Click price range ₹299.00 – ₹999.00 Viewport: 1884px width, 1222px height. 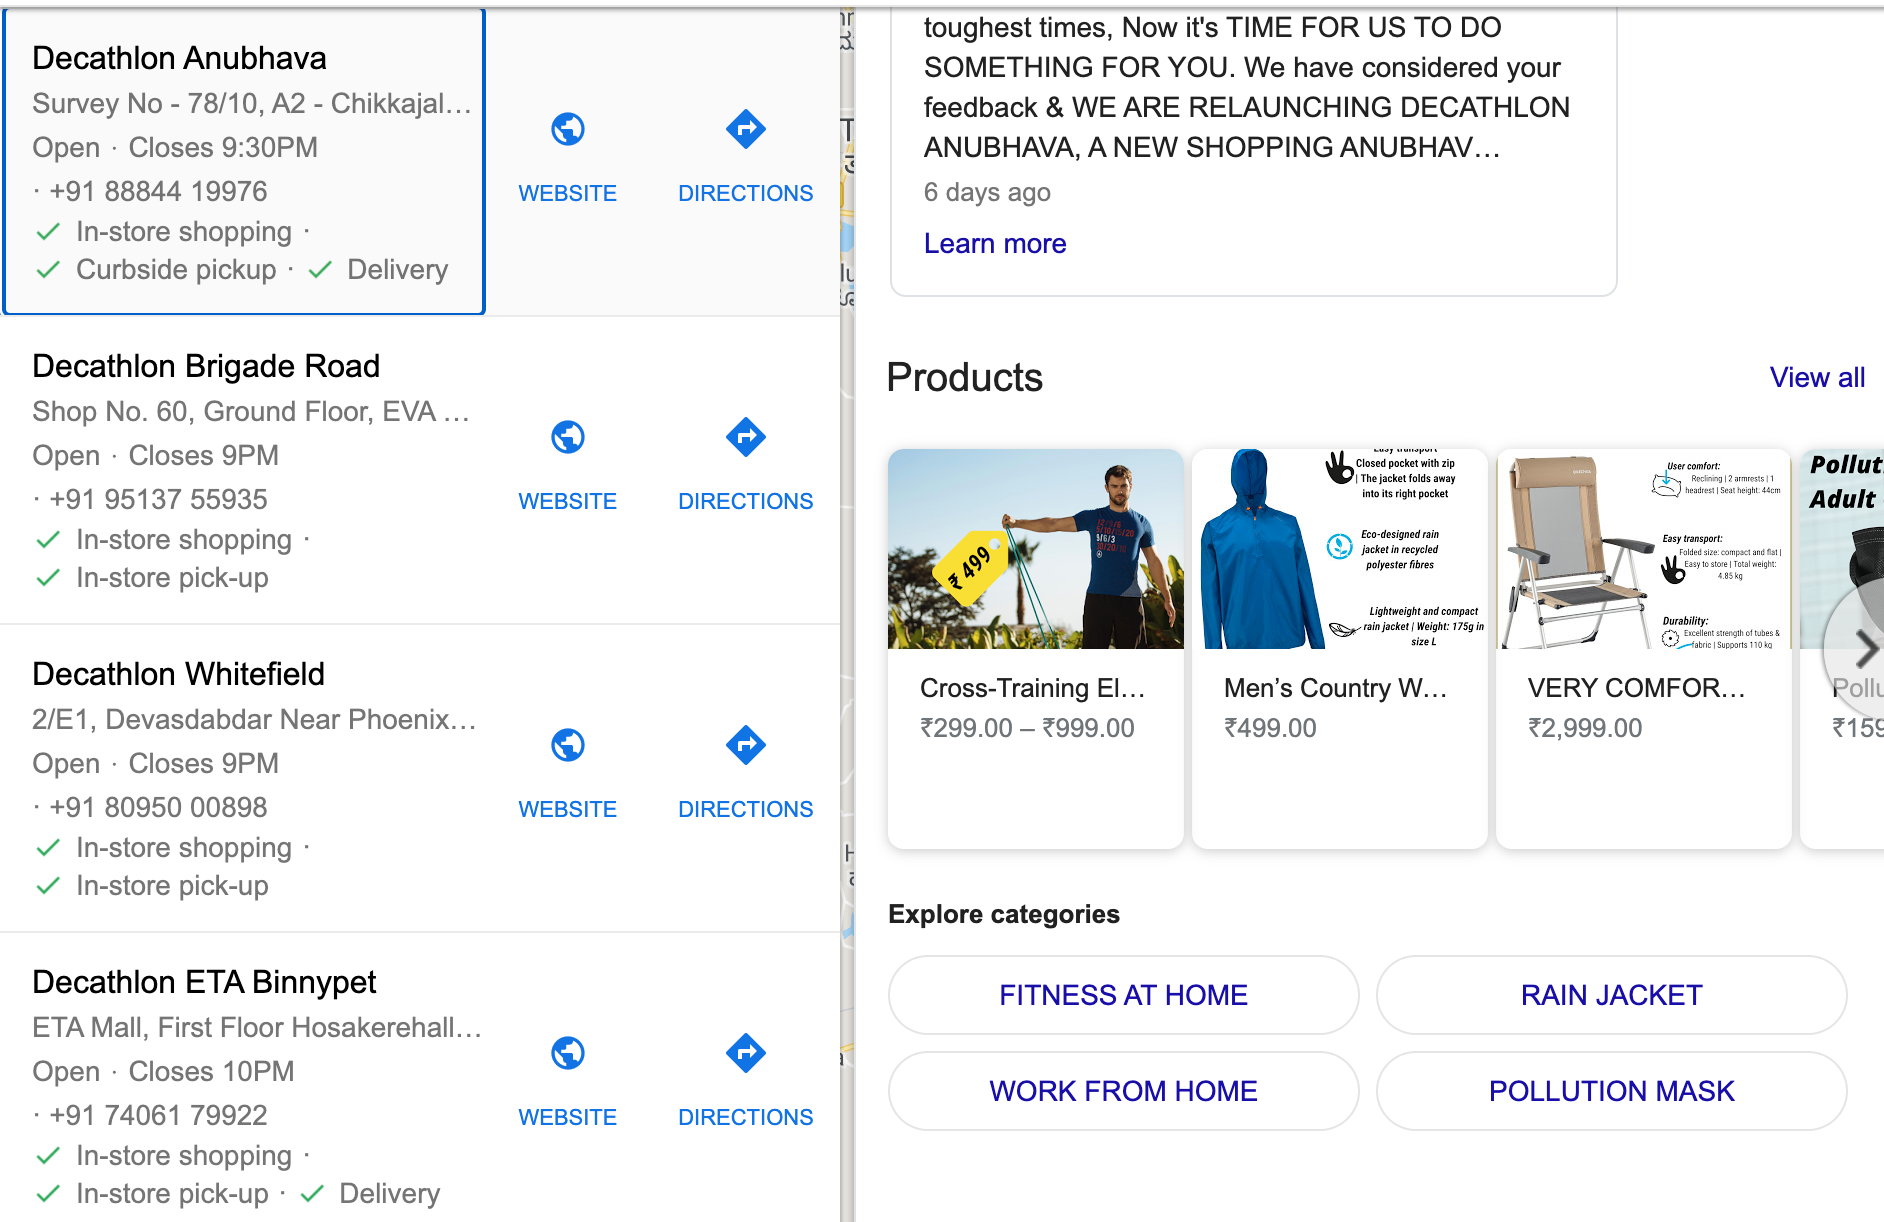(x=1027, y=728)
